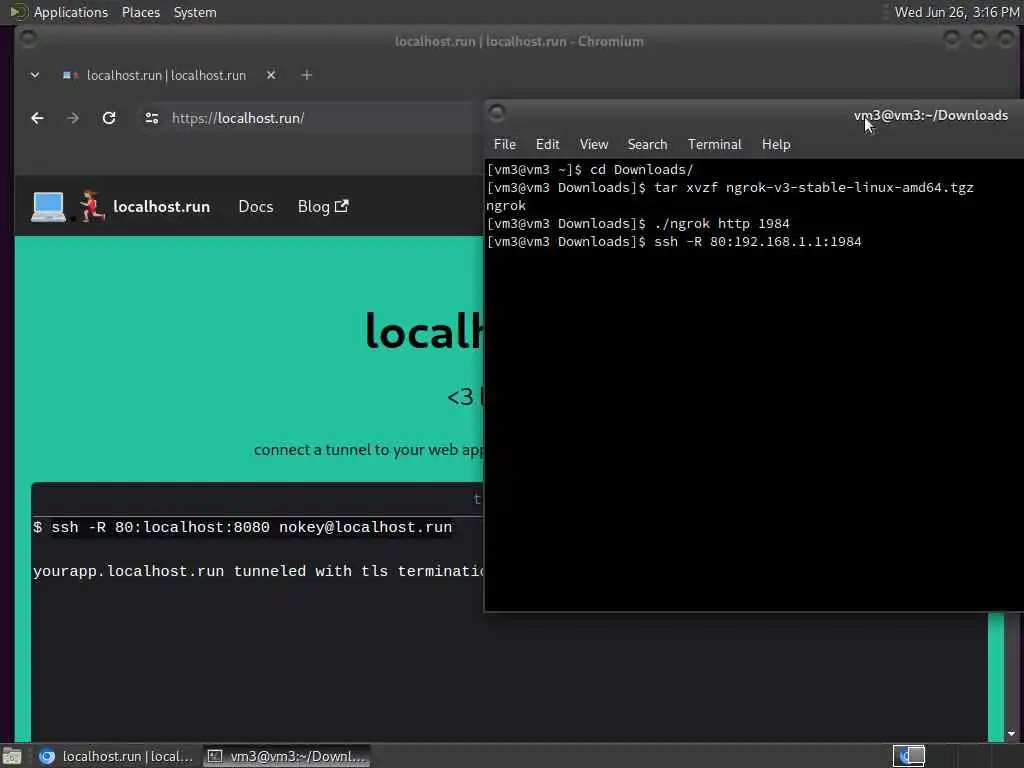Screen dimensions: 1024x768
Task: Click the scroll-down arrow of page scrollbar
Action: (1012, 734)
